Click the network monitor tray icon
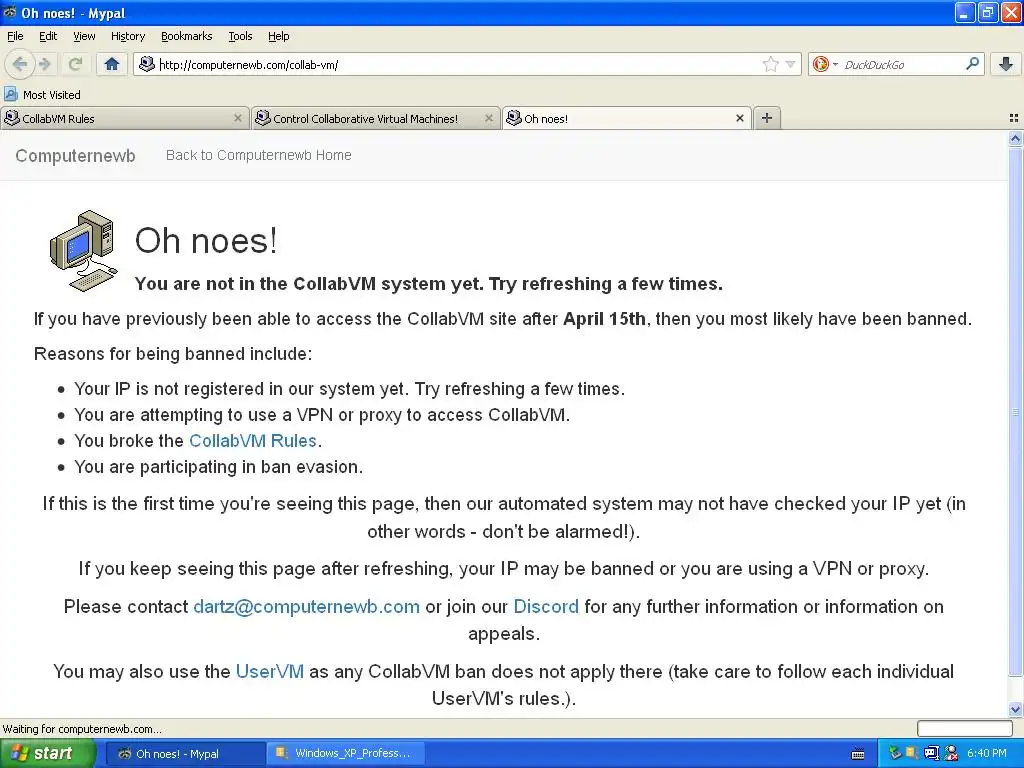 click(932, 754)
